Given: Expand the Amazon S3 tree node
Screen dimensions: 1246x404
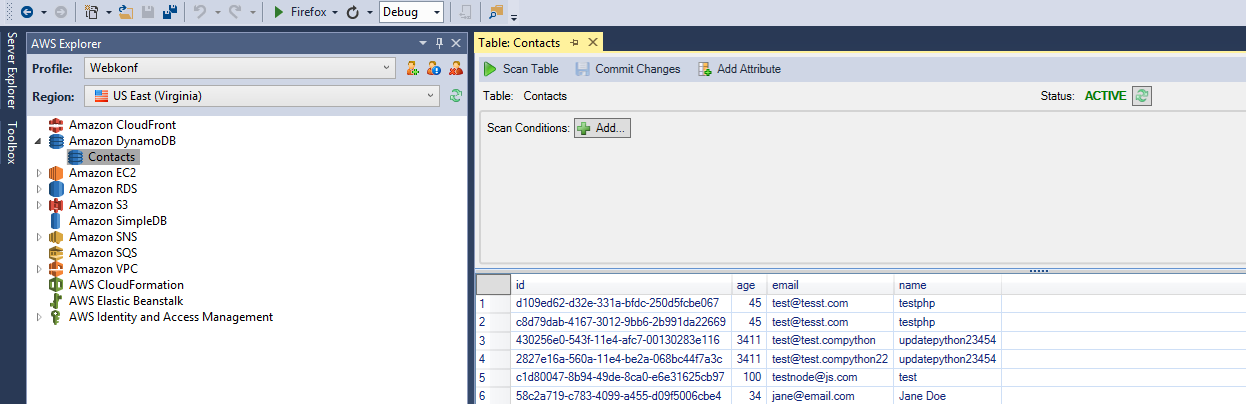Looking at the screenshot, I should pyautogui.click(x=39, y=205).
